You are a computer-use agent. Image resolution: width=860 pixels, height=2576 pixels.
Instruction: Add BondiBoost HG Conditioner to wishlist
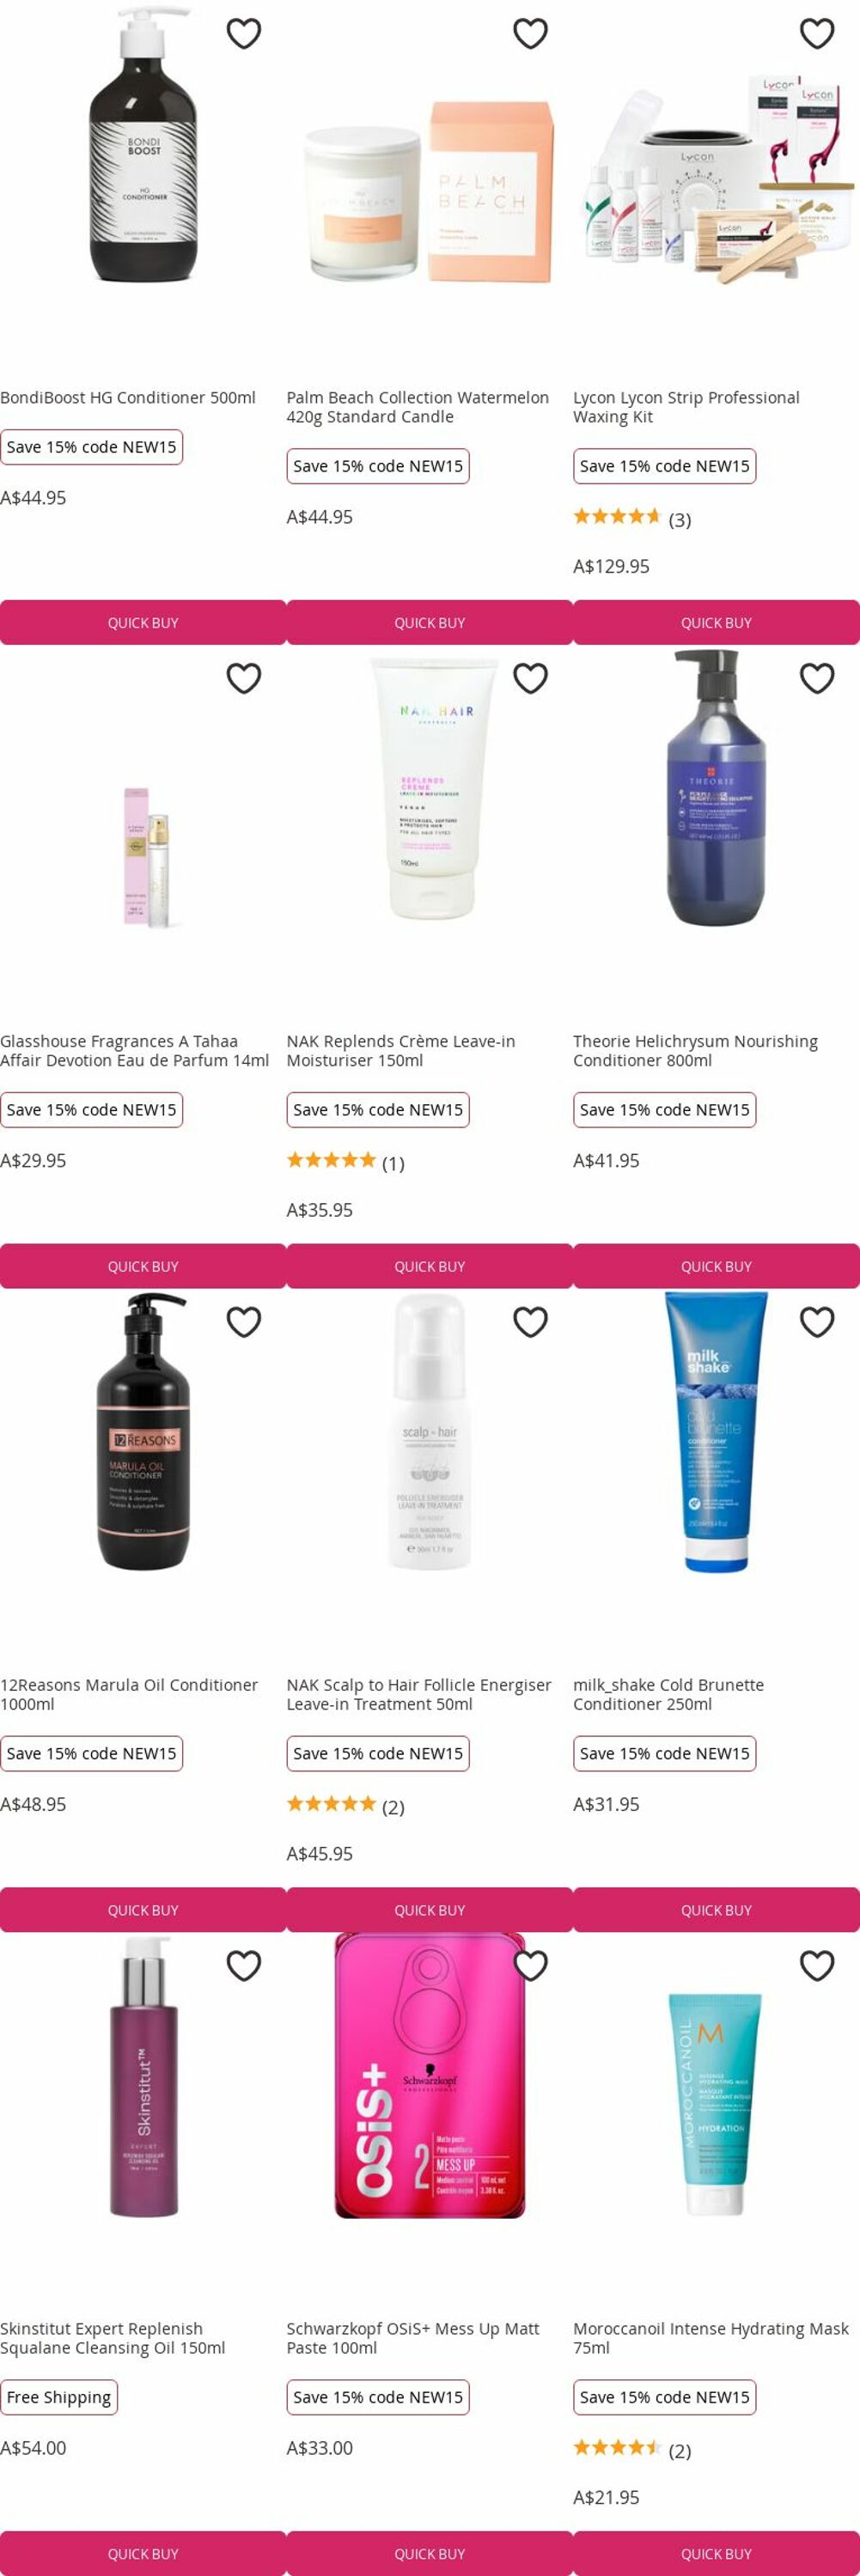244,34
